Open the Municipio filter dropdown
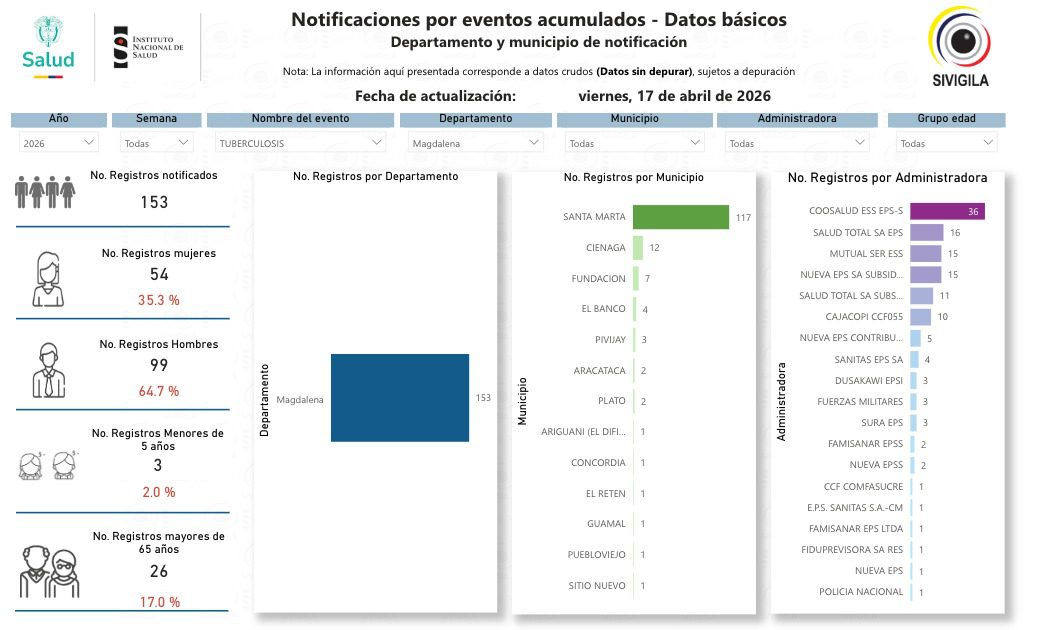This screenshot has width=1038, height=630. [x=634, y=143]
